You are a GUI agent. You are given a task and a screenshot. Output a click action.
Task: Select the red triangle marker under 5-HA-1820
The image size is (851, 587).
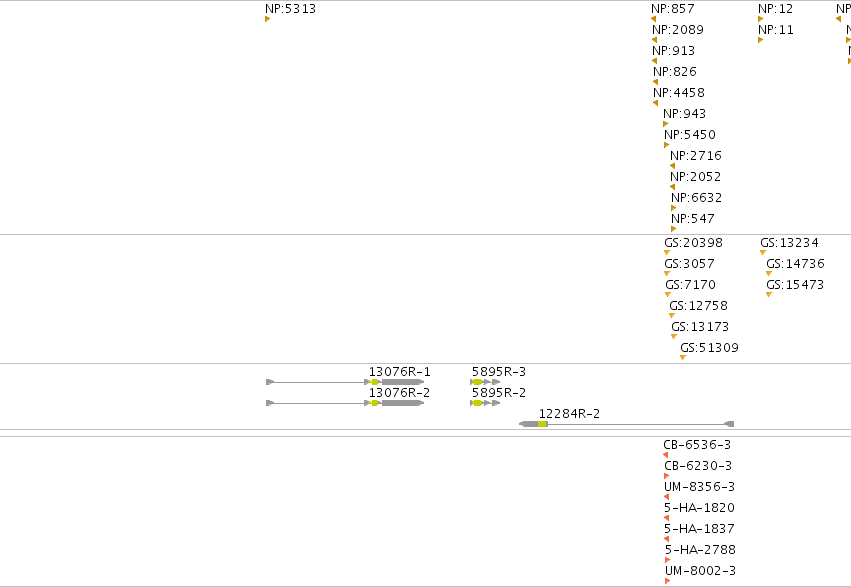(666, 518)
